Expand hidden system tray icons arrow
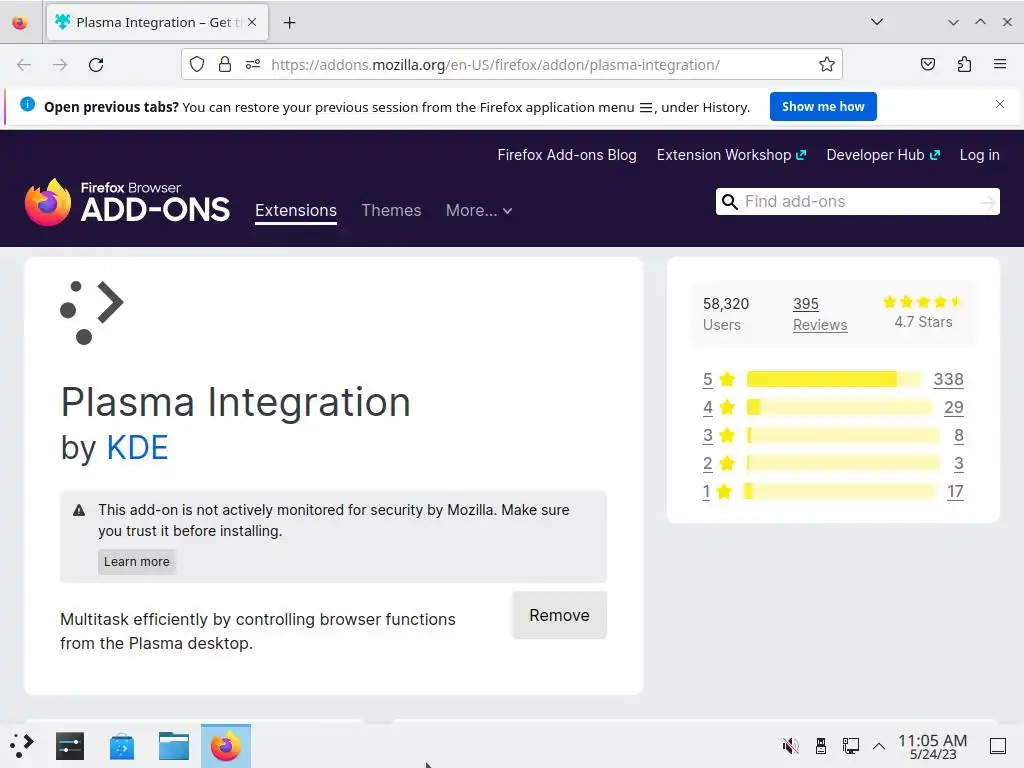Viewport: 1024px width, 768px height. [x=879, y=746]
